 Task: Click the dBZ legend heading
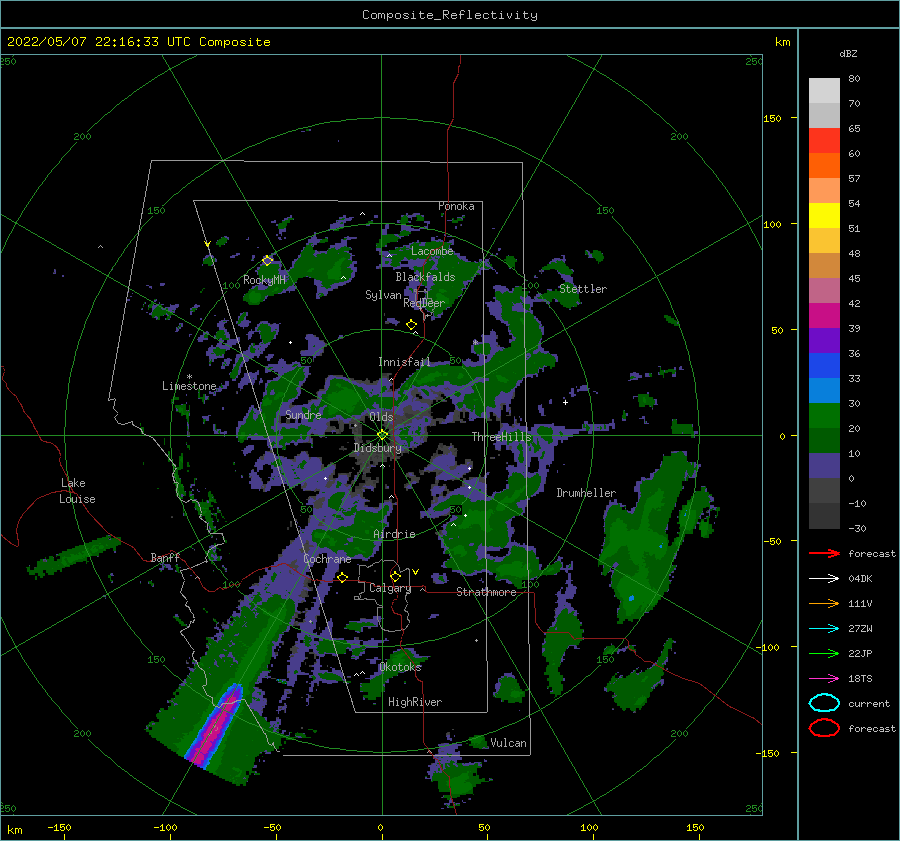[848, 53]
